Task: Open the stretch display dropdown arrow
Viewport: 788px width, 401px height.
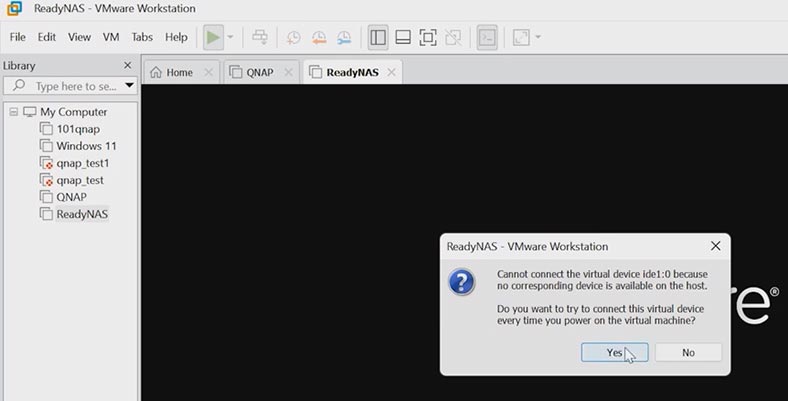Action: 538,37
